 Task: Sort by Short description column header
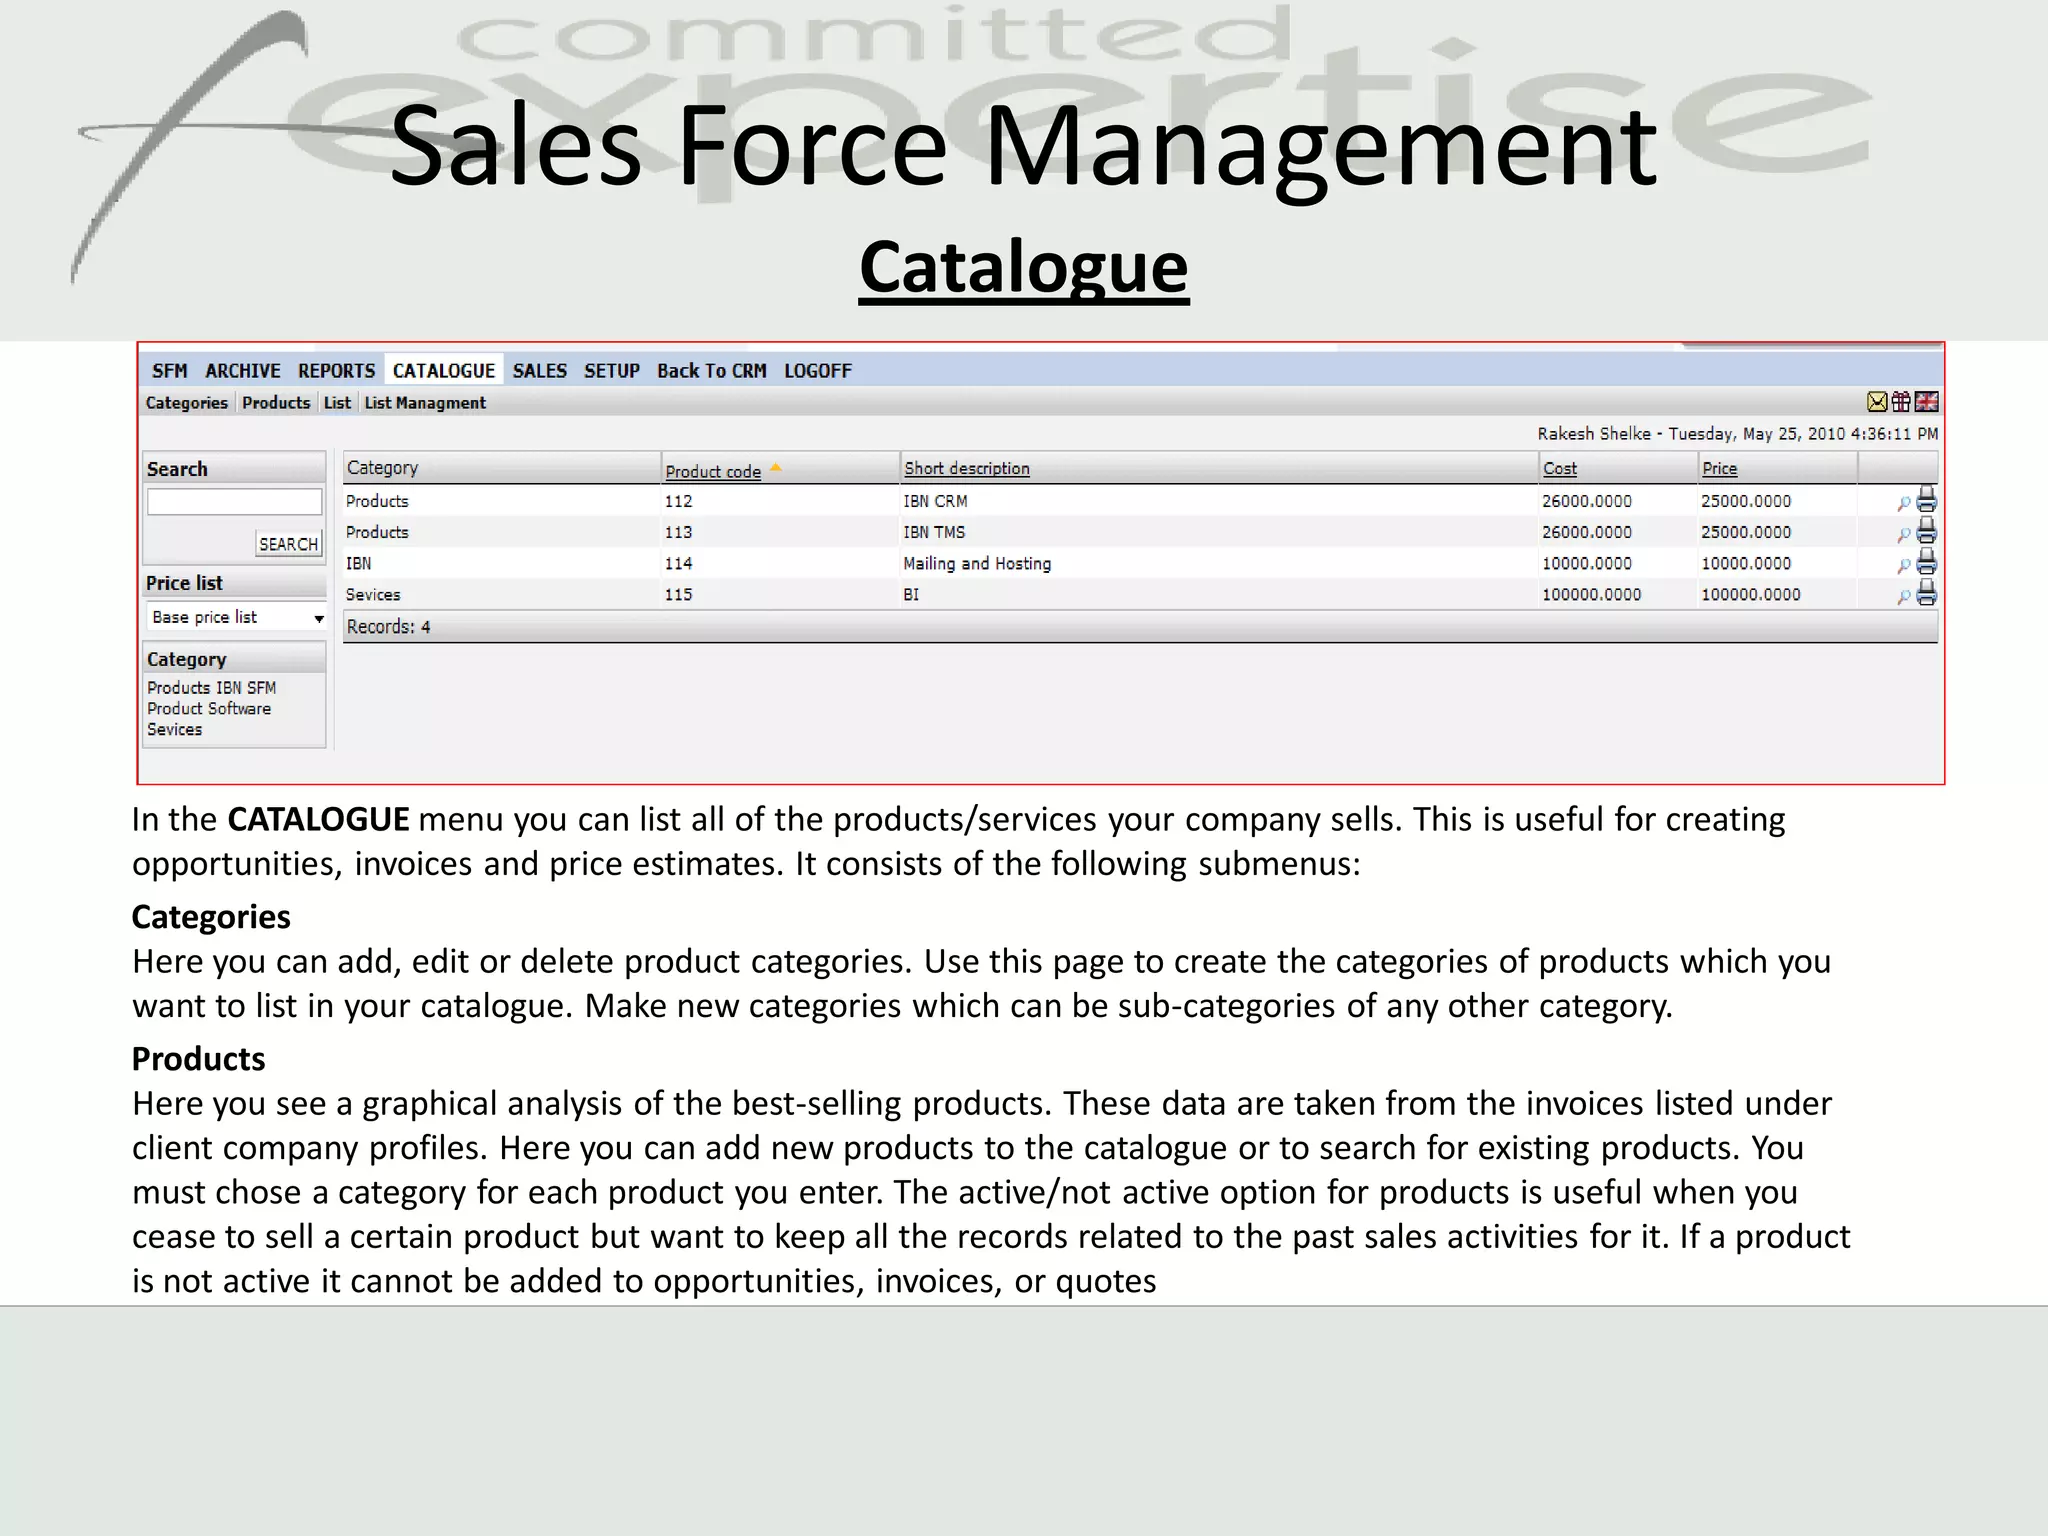click(x=967, y=468)
